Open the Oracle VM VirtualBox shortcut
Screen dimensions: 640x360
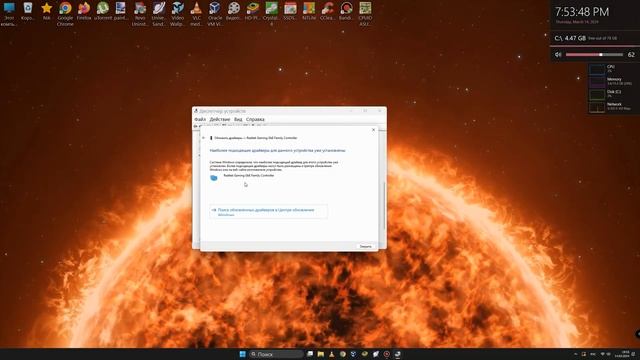coord(215,13)
